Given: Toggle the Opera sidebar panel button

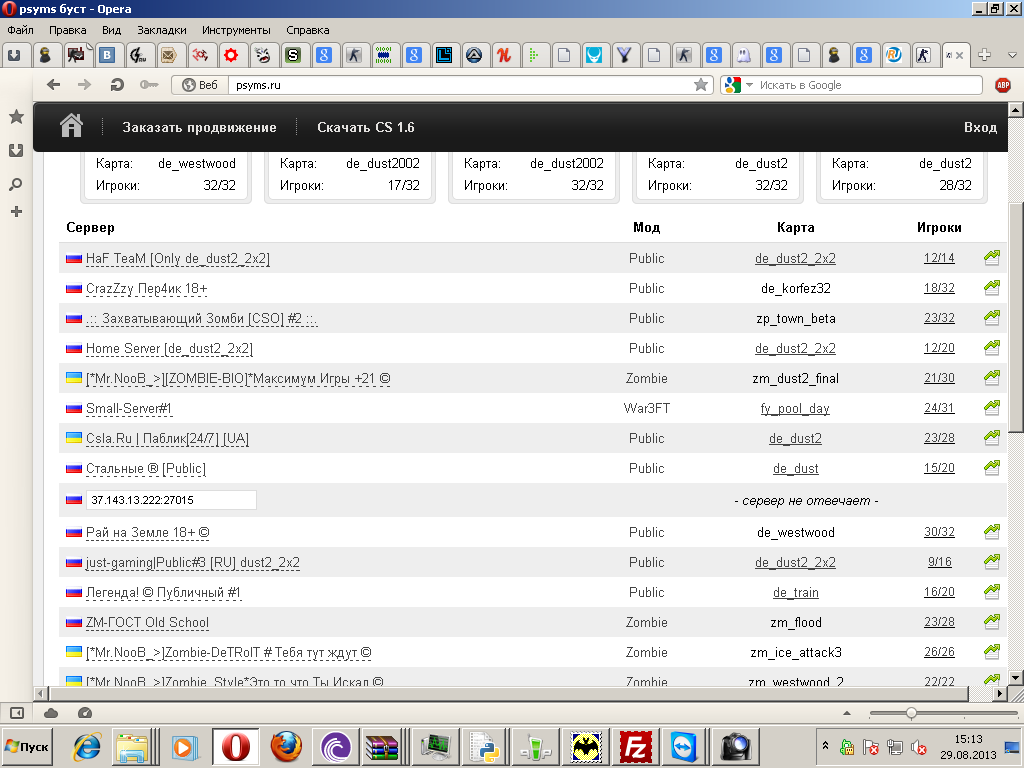Looking at the screenshot, I should tap(16, 713).
